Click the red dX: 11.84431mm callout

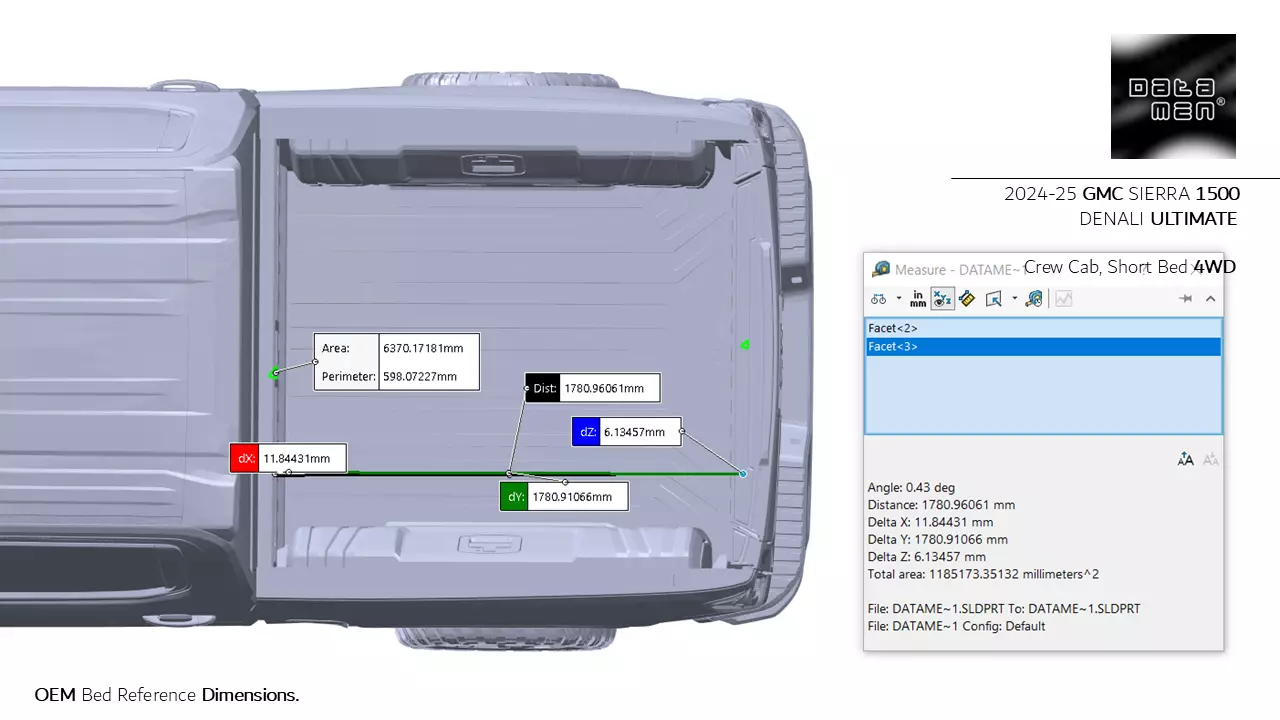288,458
